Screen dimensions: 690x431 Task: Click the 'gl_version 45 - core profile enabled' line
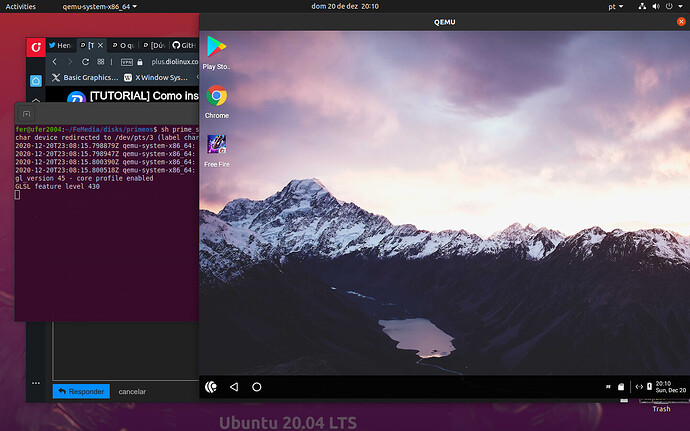coord(84,178)
